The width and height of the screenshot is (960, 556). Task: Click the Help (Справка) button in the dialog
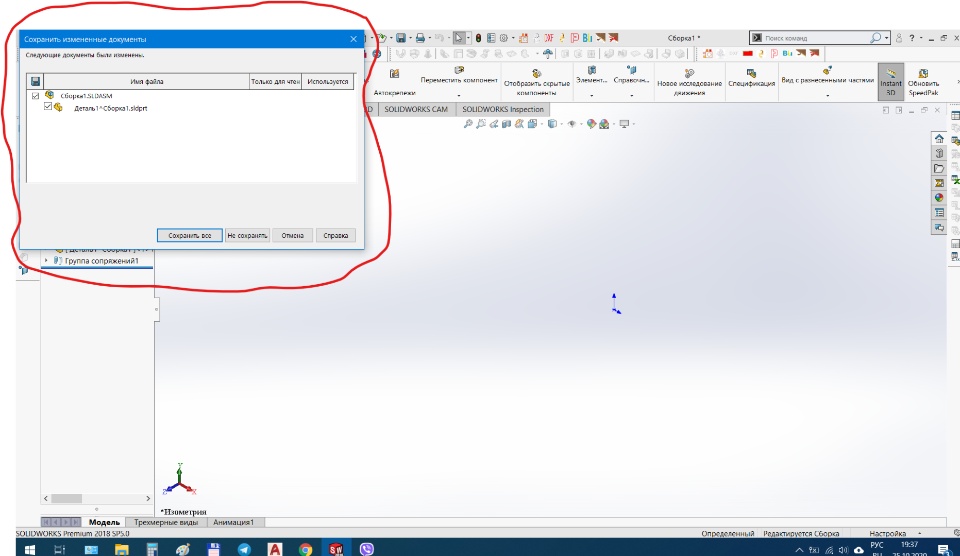[336, 235]
